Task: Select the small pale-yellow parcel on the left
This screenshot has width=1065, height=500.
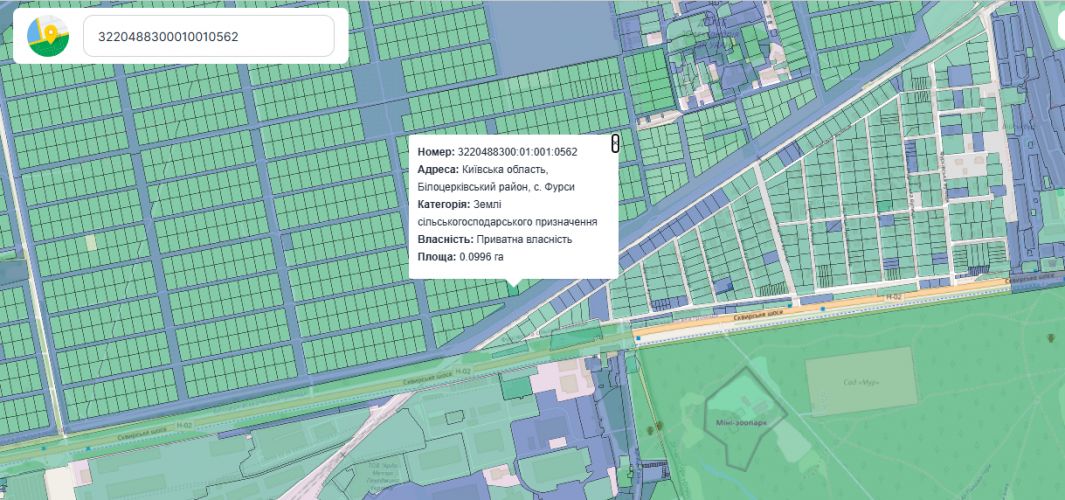Action: coord(91,242)
